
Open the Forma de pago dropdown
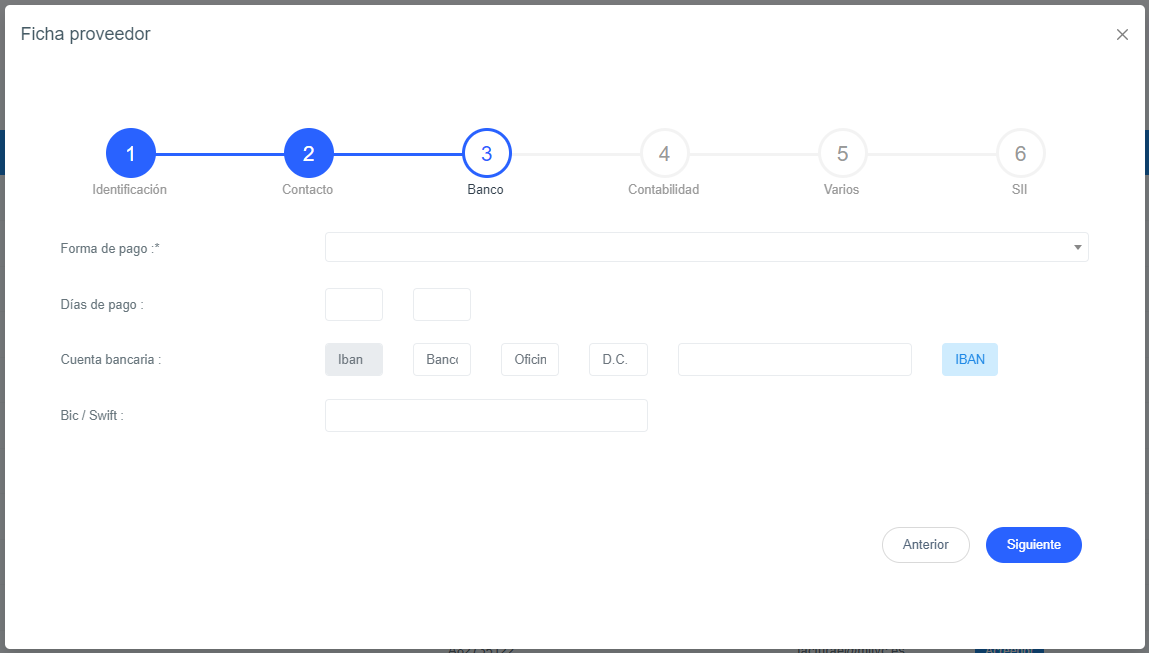700,247
